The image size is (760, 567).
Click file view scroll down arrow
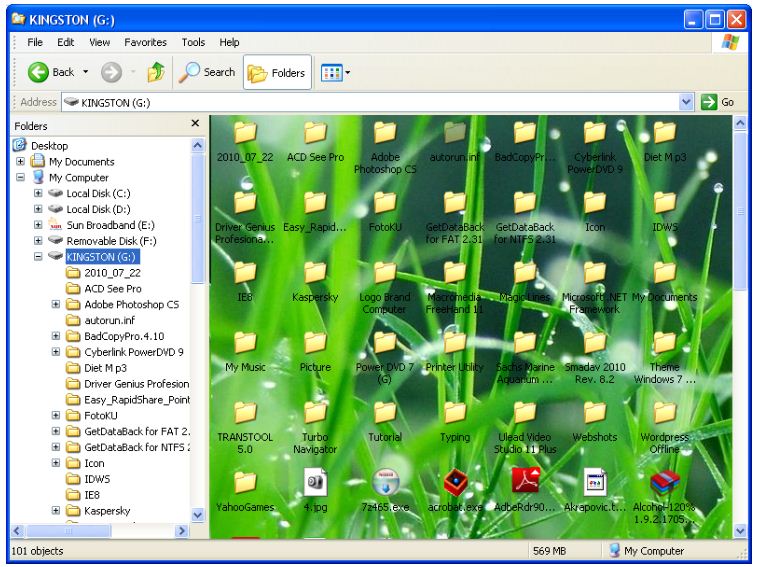click(x=740, y=531)
